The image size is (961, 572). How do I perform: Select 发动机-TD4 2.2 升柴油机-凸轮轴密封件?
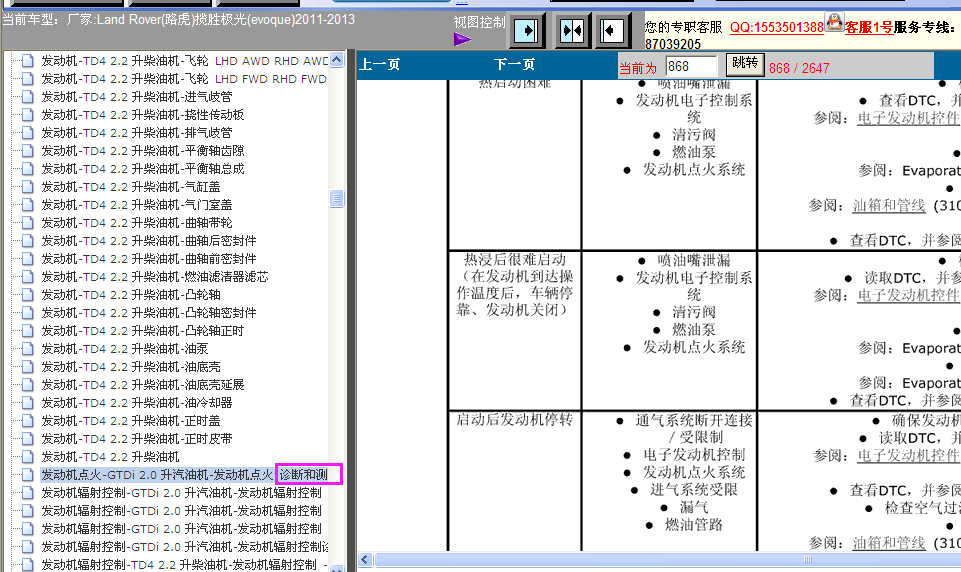click(x=149, y=313)
